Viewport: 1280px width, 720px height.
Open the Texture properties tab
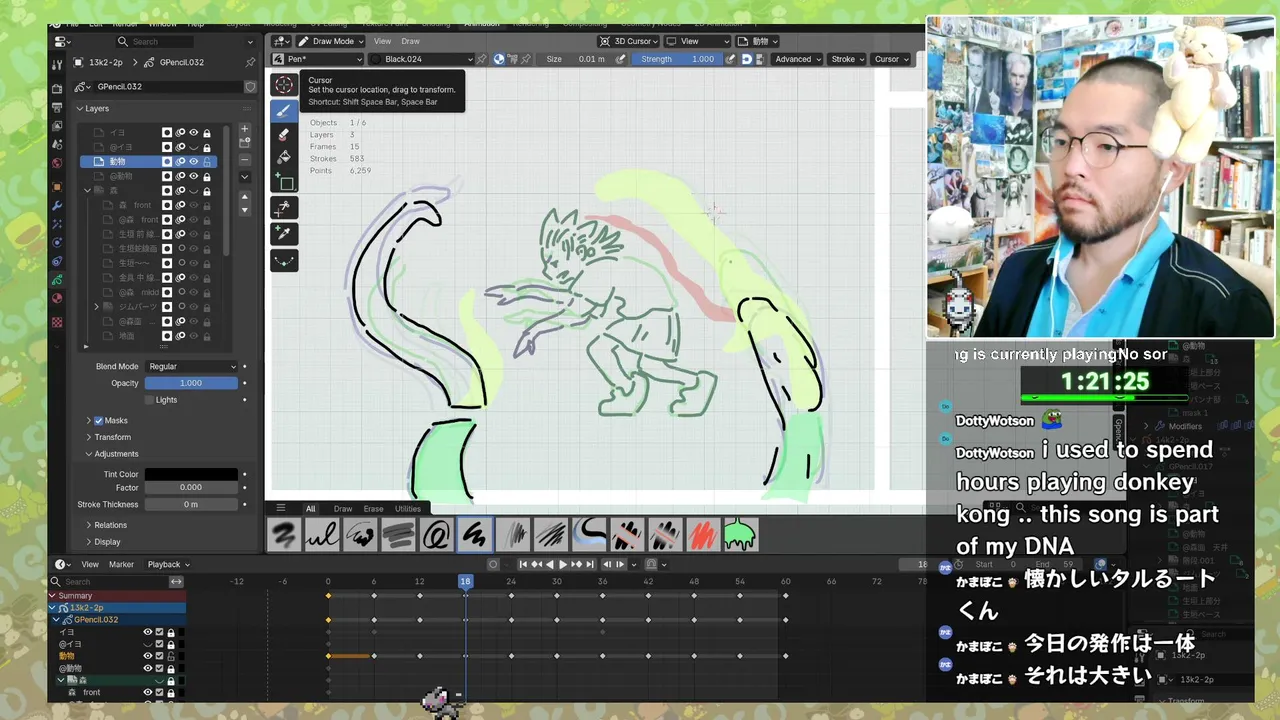[x=57, y=322]
